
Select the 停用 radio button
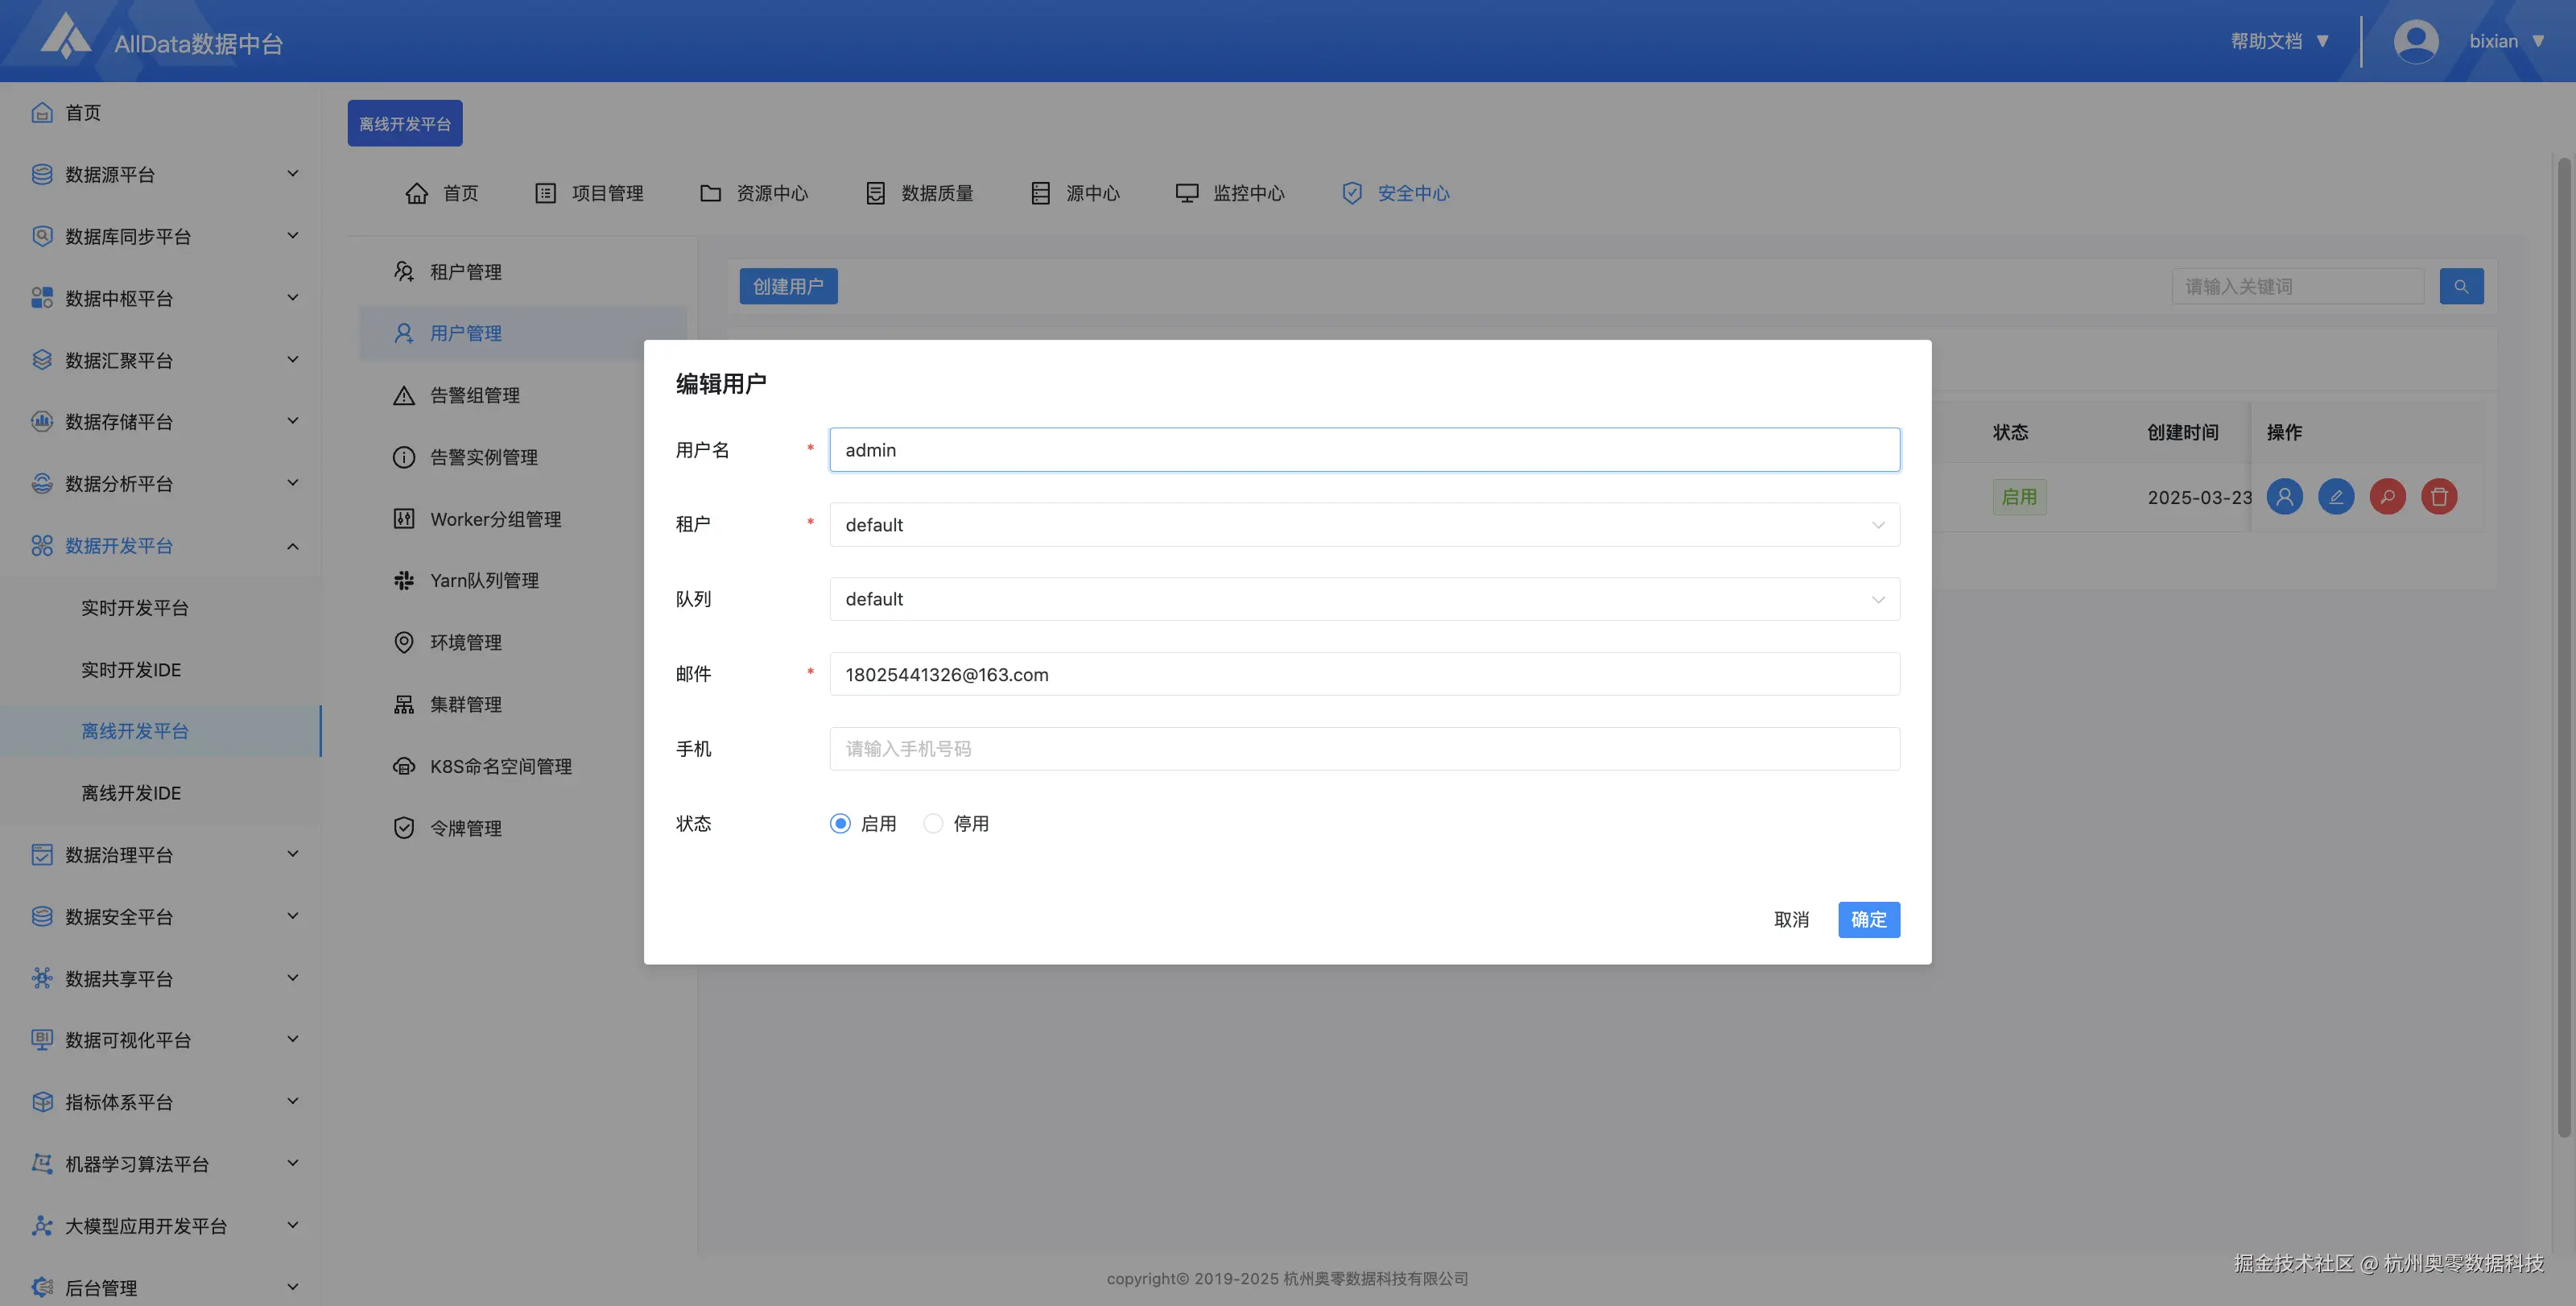[x=933, y=823]
